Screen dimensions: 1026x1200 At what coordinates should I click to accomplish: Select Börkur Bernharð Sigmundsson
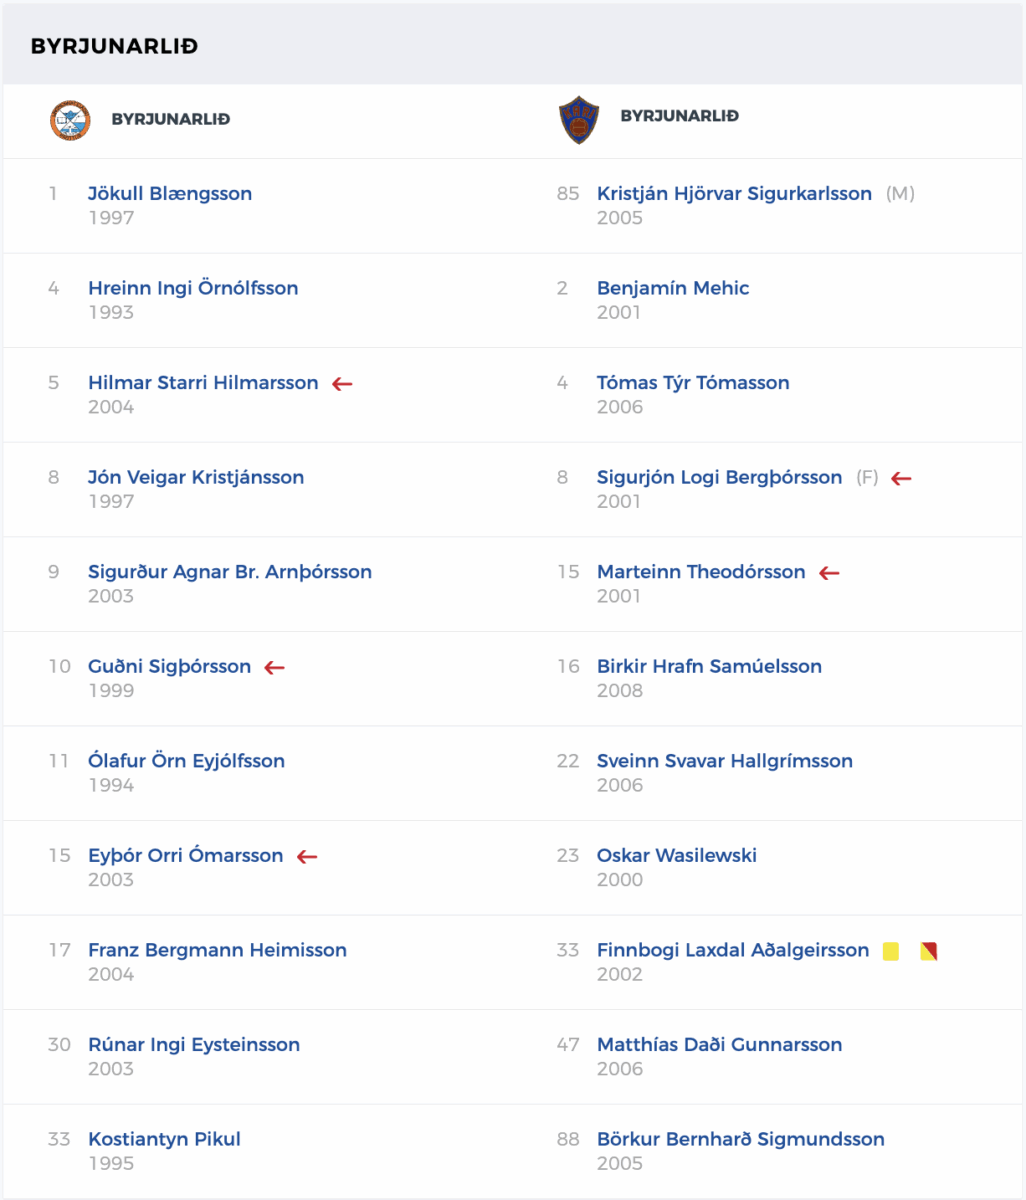(x=741, y=1139)
